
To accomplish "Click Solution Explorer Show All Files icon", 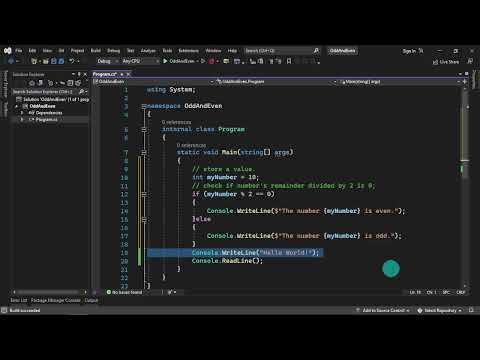I will [x=78, y=83].
